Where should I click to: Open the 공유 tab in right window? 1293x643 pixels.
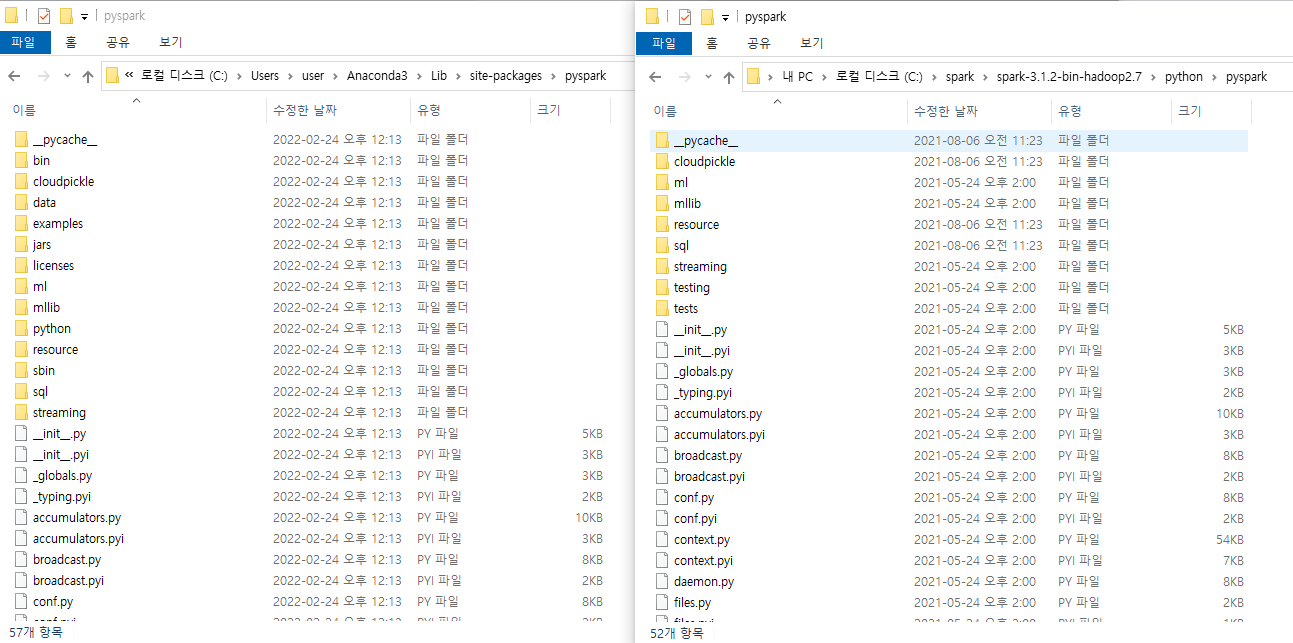(x=759, y=43)
